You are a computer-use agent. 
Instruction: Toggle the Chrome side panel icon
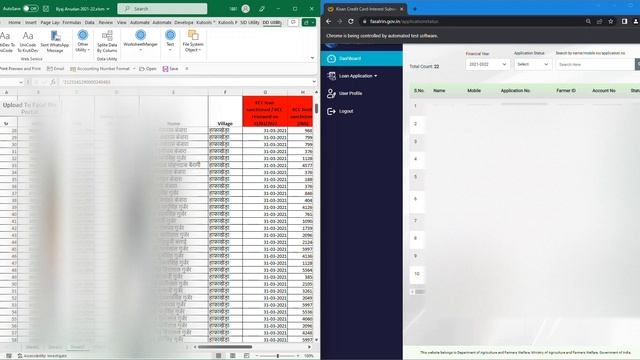coord(624,21)
